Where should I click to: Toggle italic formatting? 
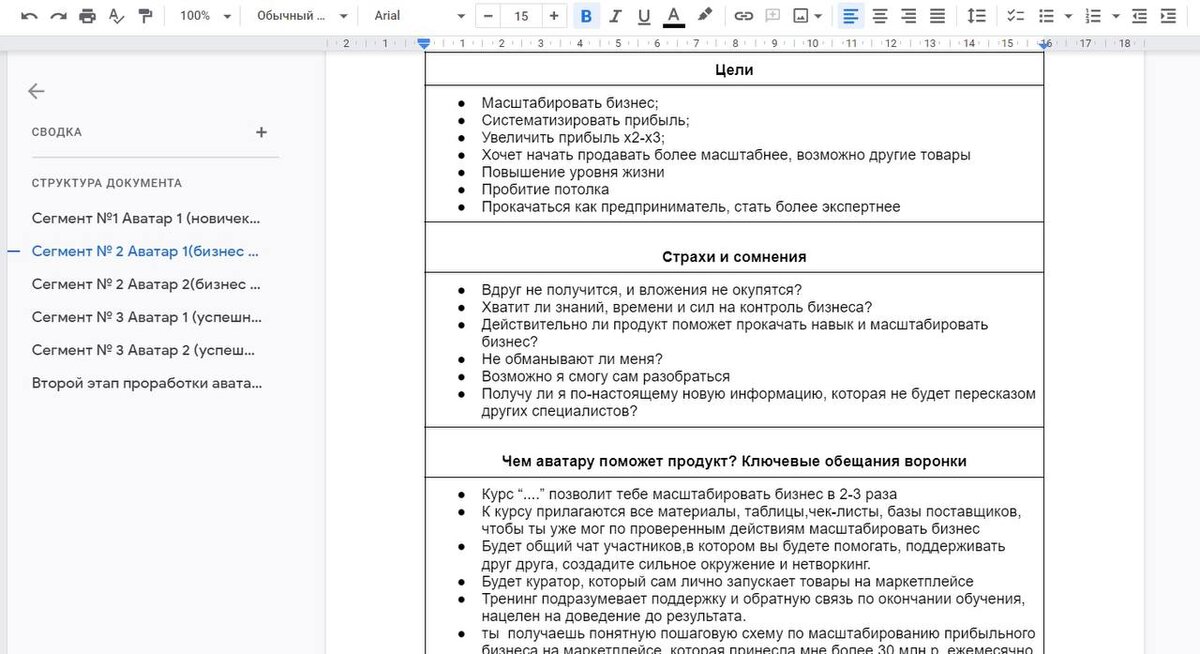coord(615,15)
